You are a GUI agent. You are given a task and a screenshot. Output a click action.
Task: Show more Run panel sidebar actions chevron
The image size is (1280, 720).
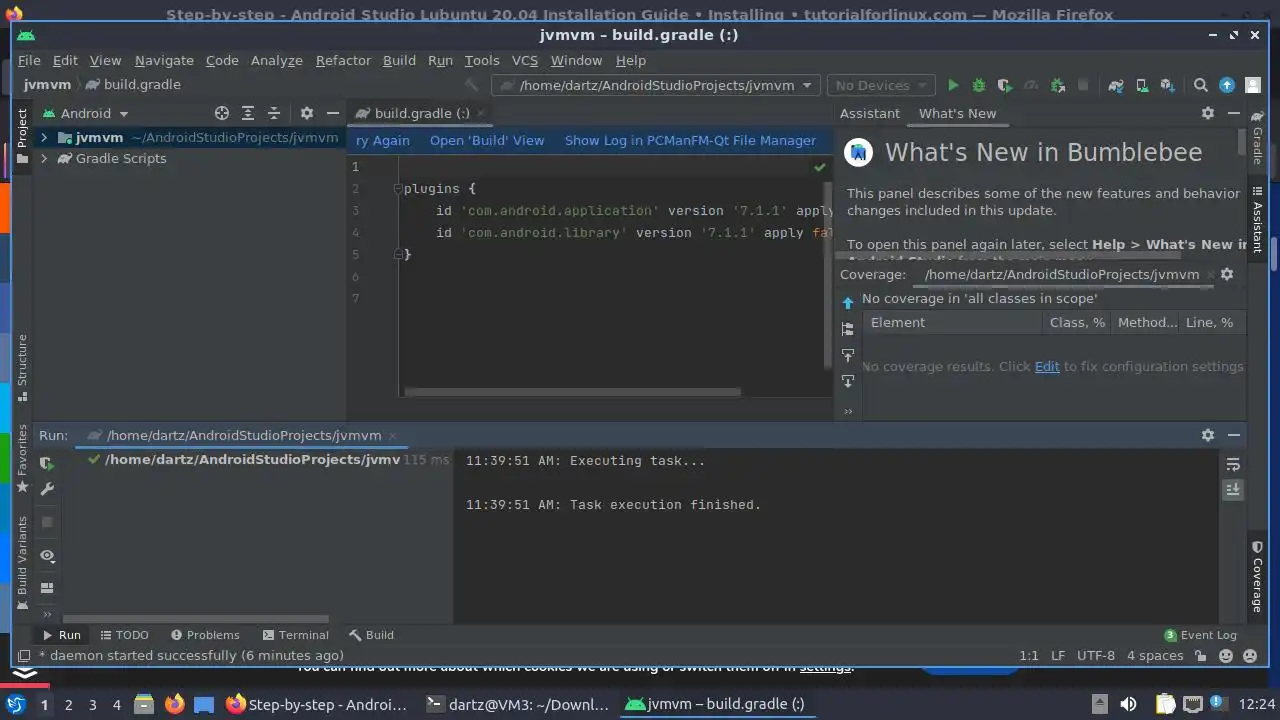click(46, 615)
